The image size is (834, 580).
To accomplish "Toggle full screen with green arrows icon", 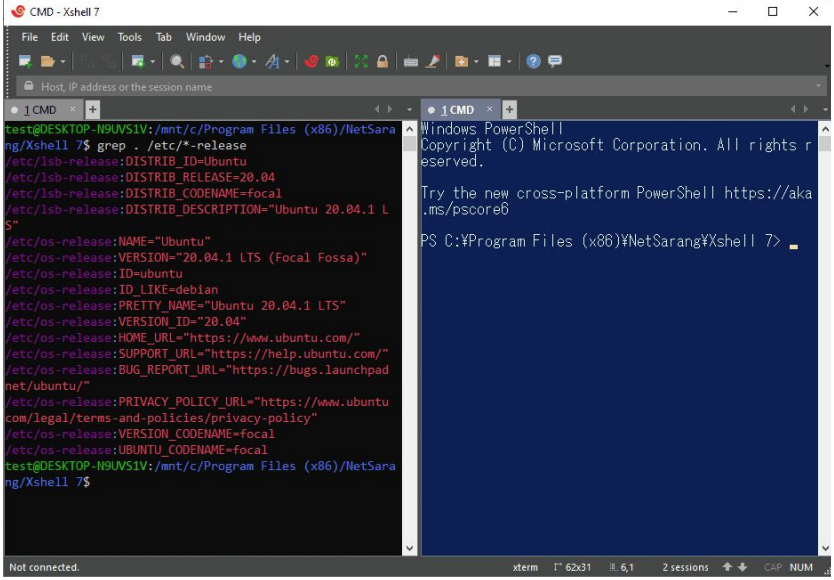I will pyautogui.click(x=361, y=61).
